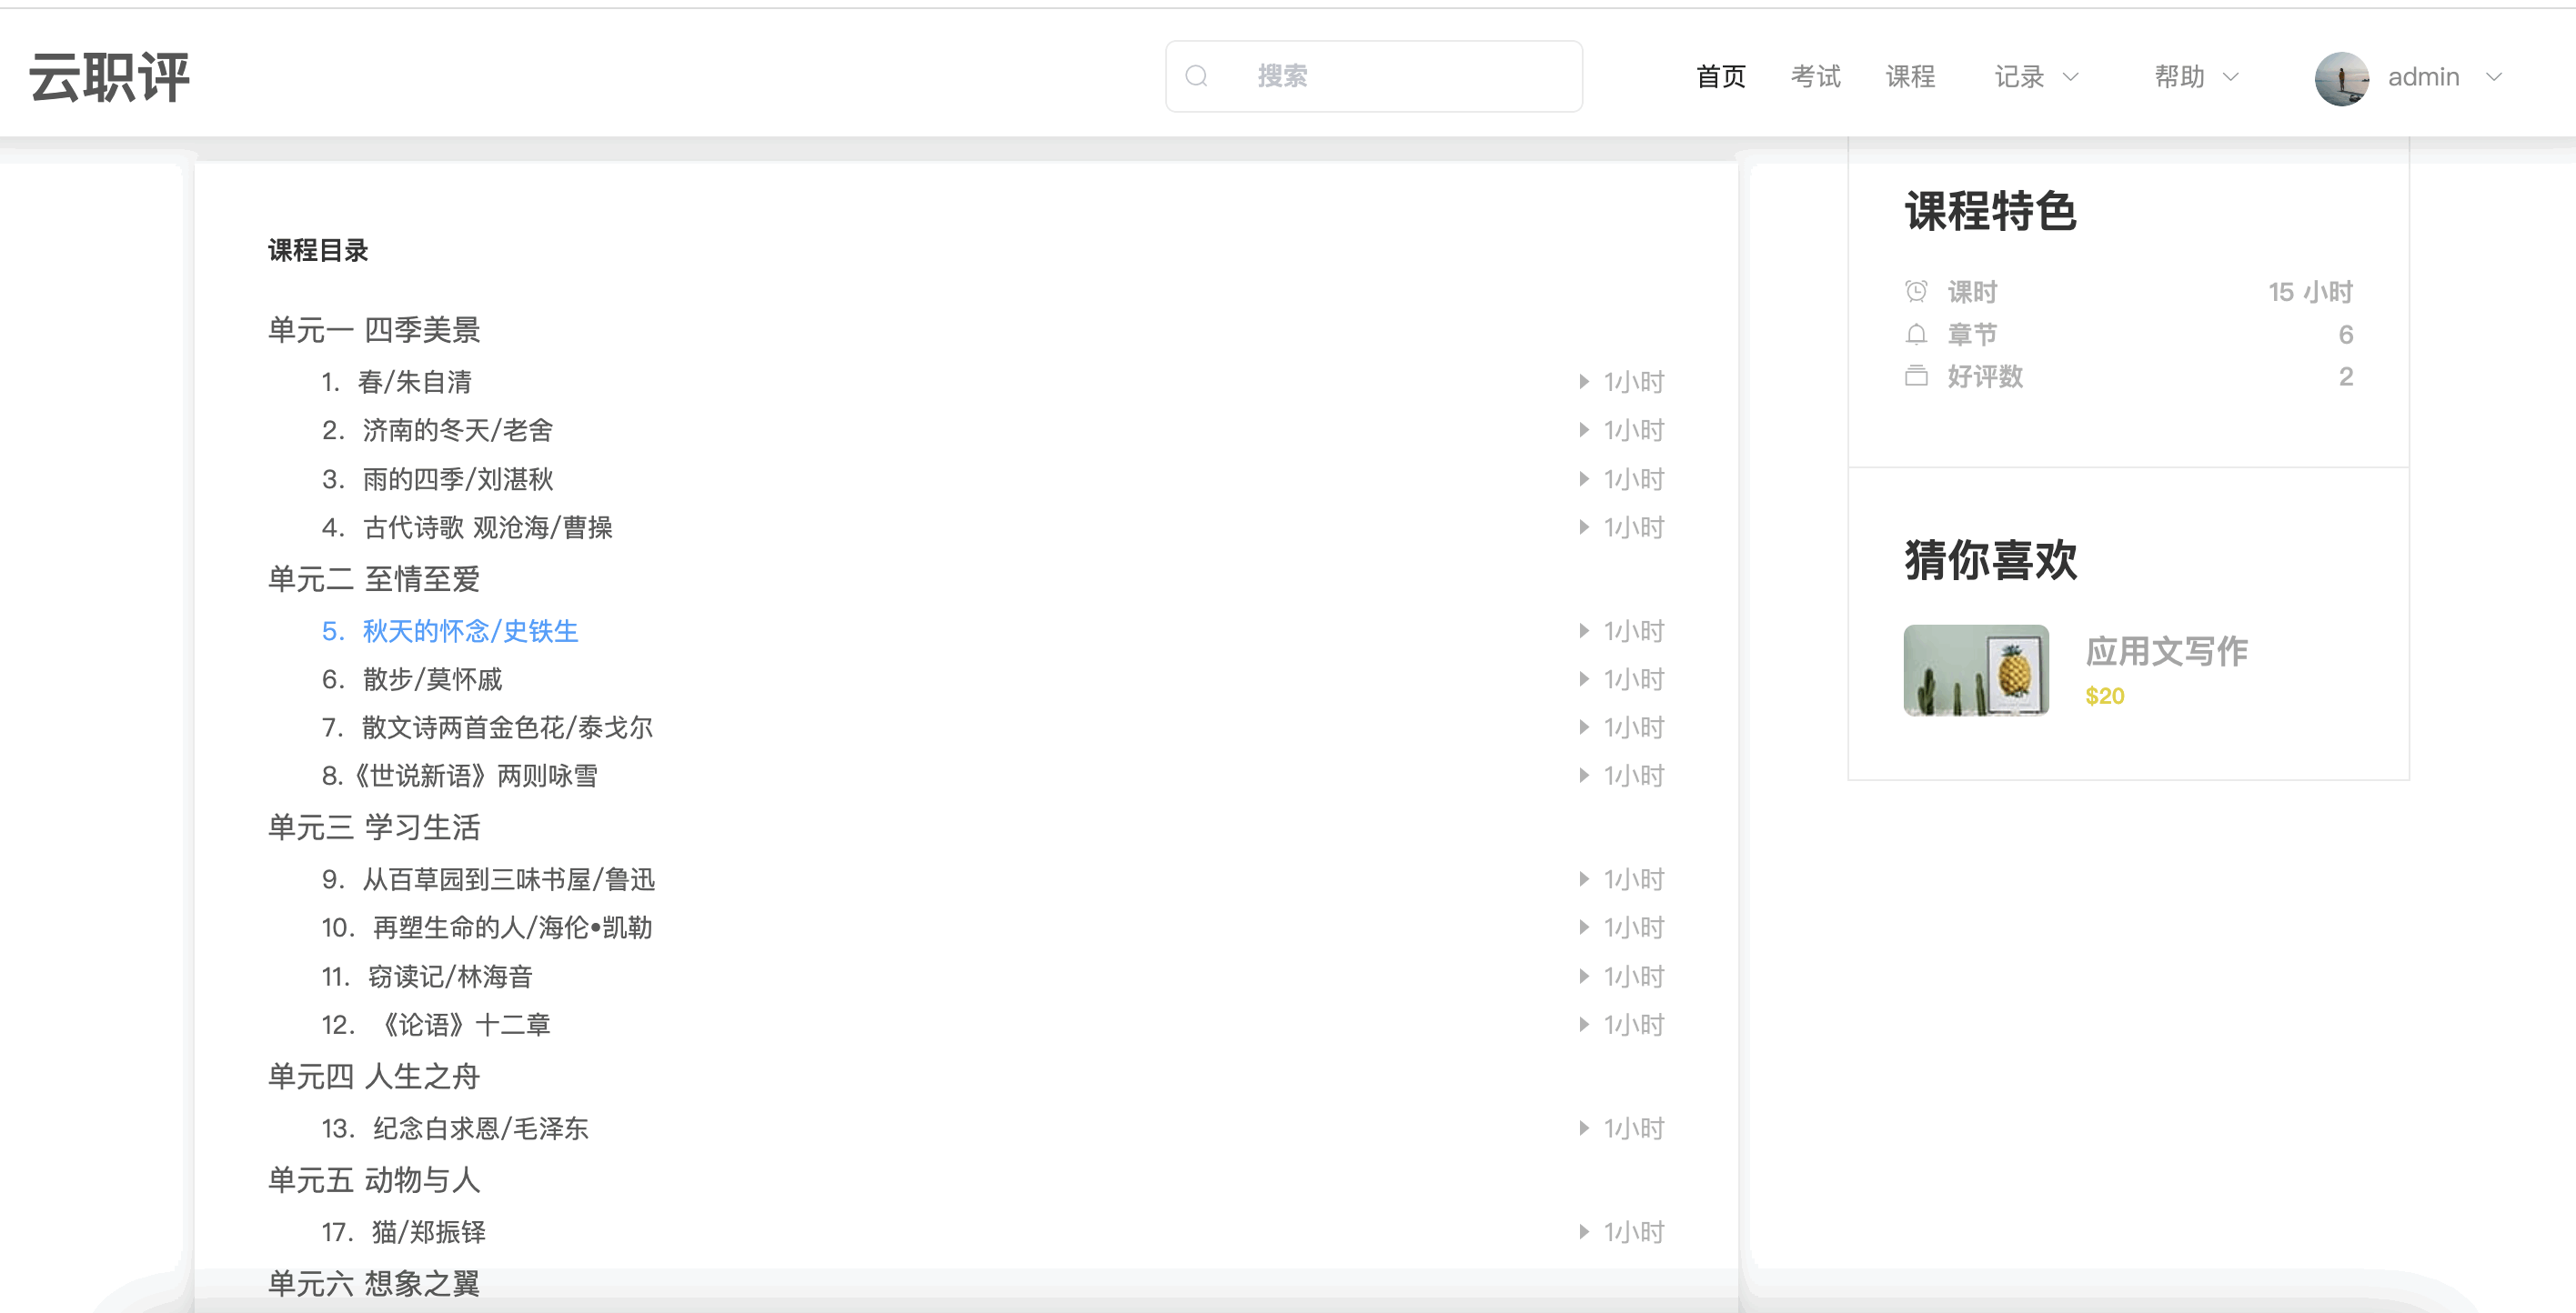Open lesson 从百草园到三味书屋/鲁迅
2576x1313 pixels.
508,879
